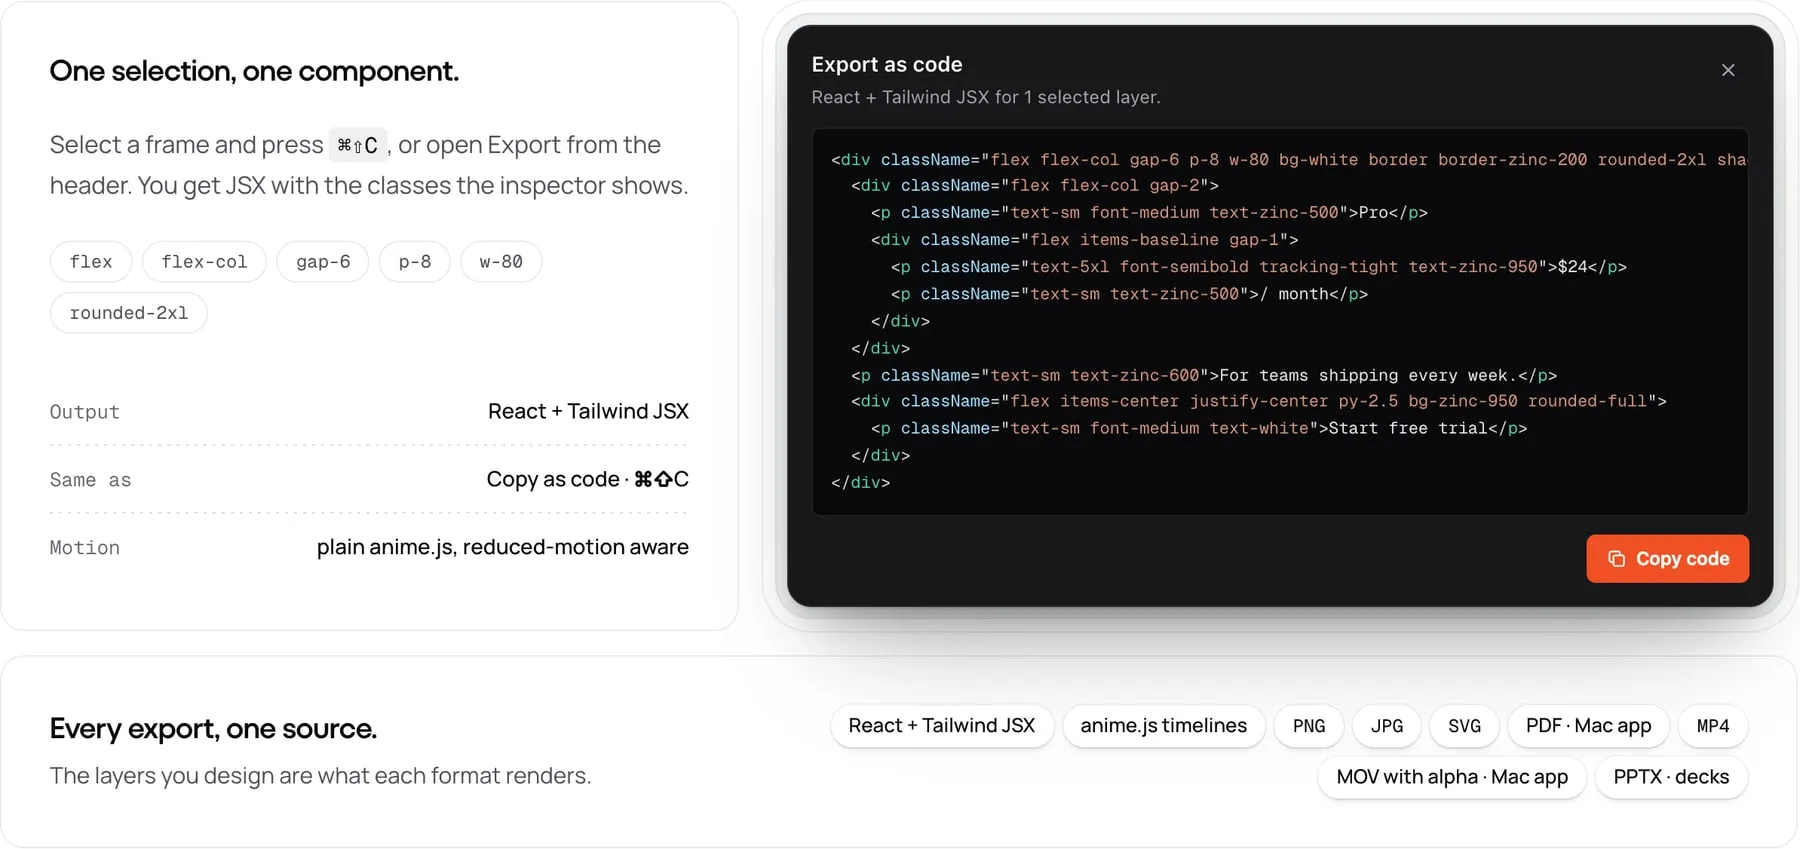Select the flex-col class chip
The width and height of the screenshot is (1800, 849).
point(204,262)
